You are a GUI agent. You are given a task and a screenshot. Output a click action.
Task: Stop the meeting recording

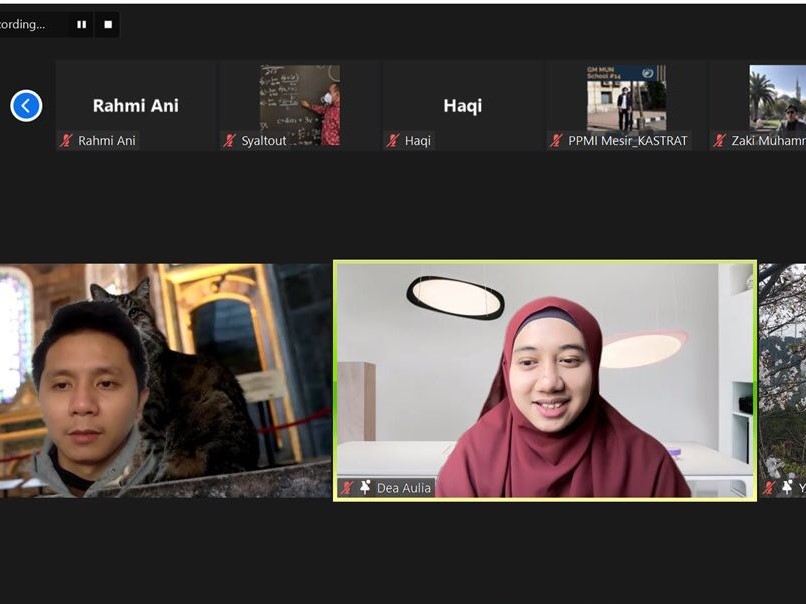click(107, 23)
